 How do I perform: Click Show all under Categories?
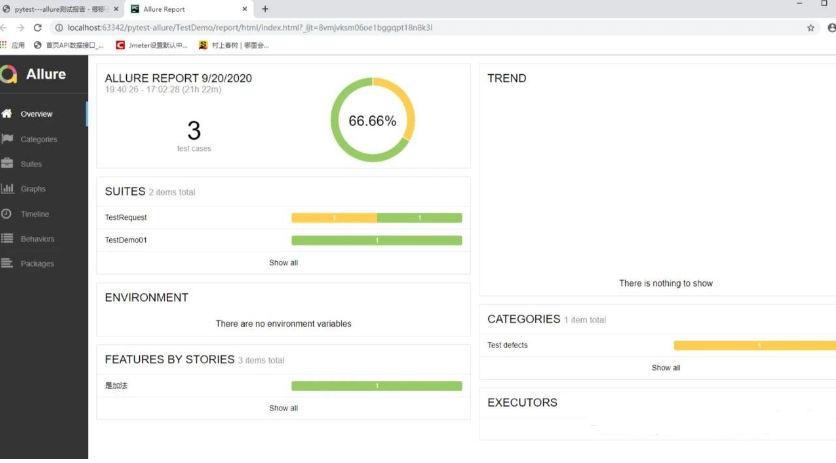coord(665,368)
